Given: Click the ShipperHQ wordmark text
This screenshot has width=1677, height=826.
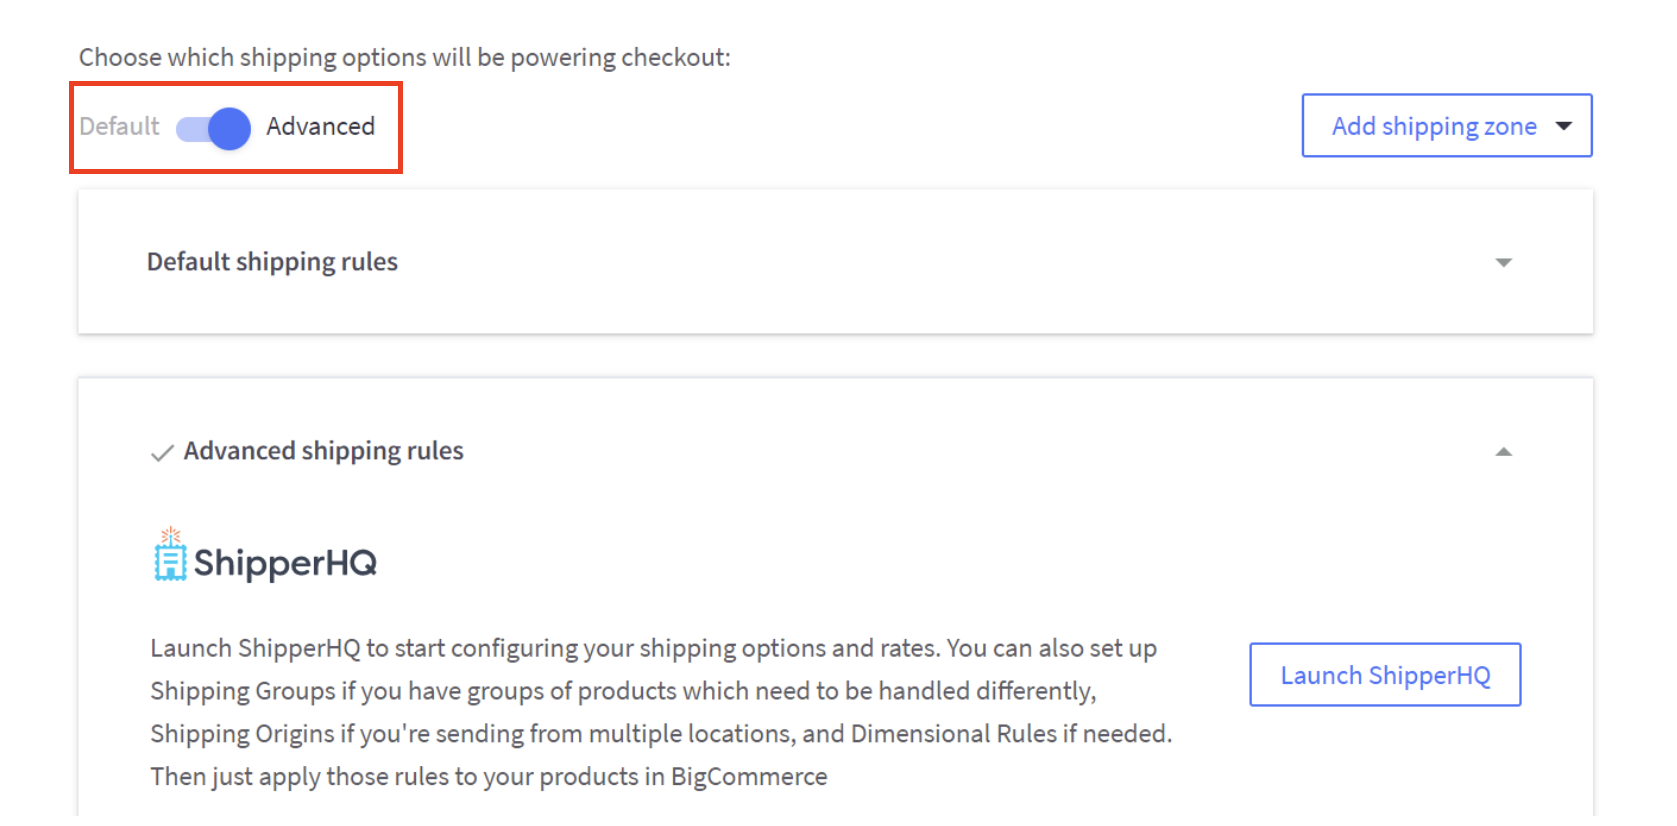Looking at the screenshot, I should click(x=285, y=563).
